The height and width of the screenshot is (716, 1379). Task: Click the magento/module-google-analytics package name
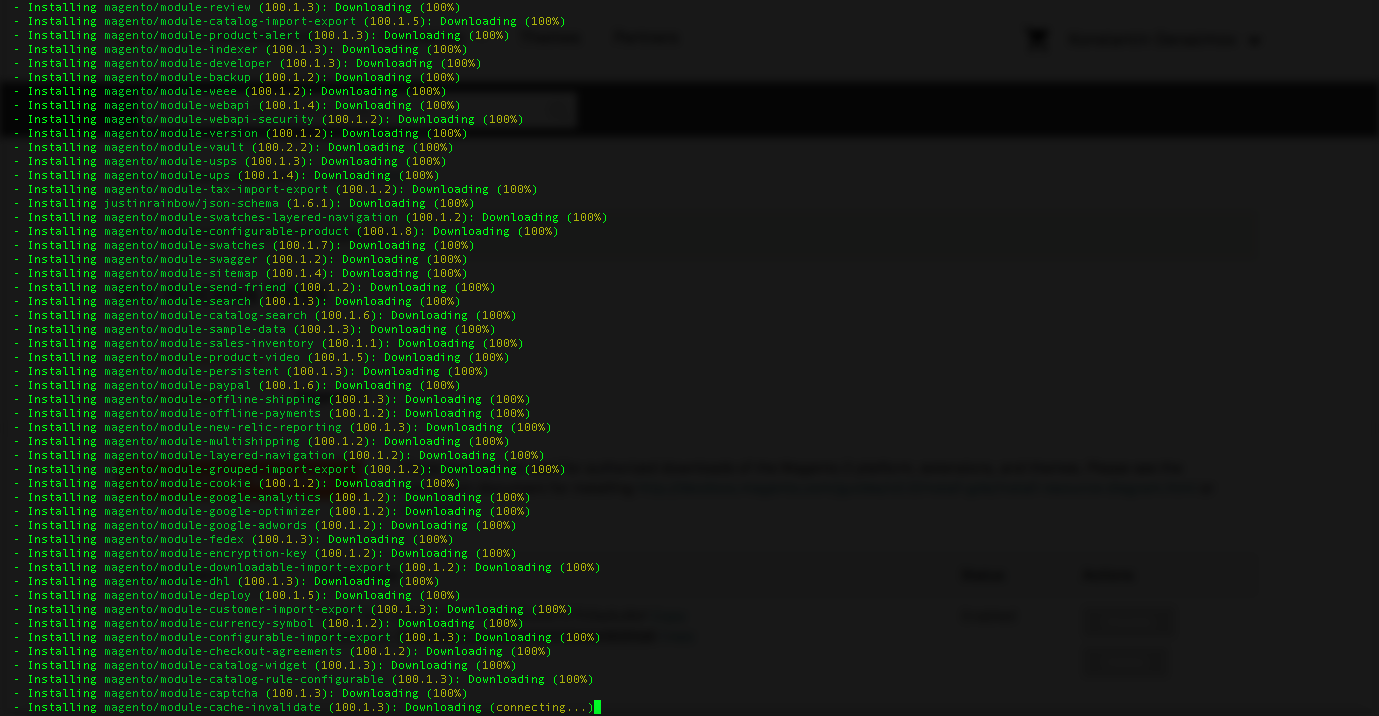pos(212,497)
